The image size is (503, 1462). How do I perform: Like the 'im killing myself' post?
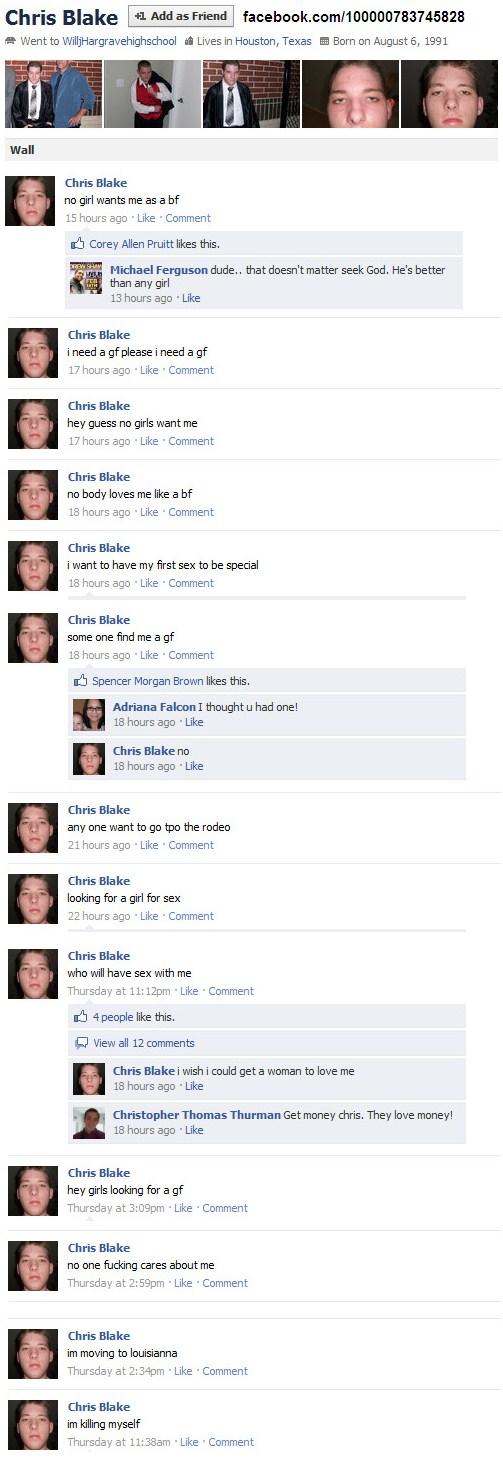click(x=189, y=1442)
